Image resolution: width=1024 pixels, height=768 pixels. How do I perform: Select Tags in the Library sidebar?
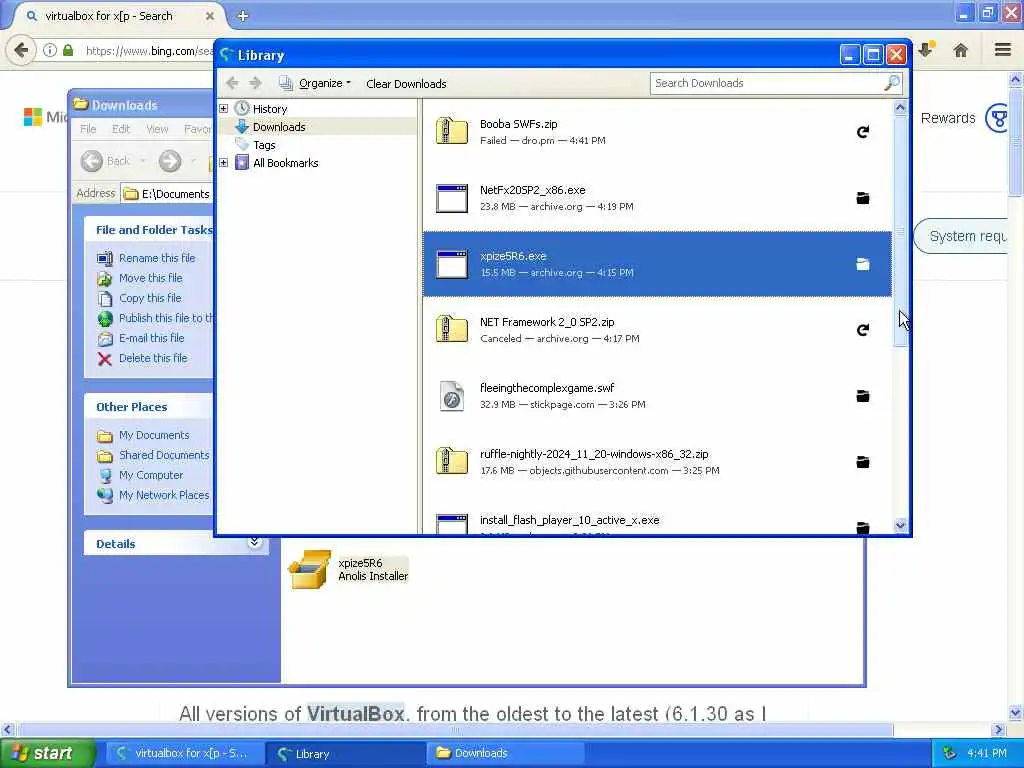pyautogui.click(x=264, y=145)
